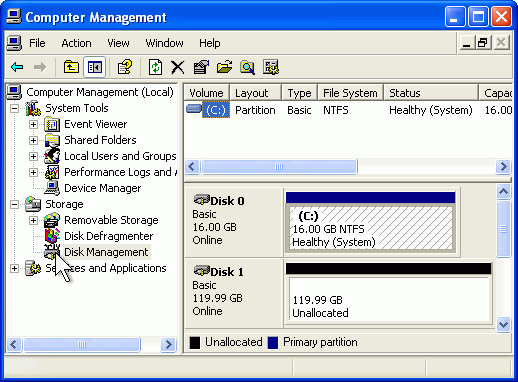Collapse the Storage node

click(14, 204)
